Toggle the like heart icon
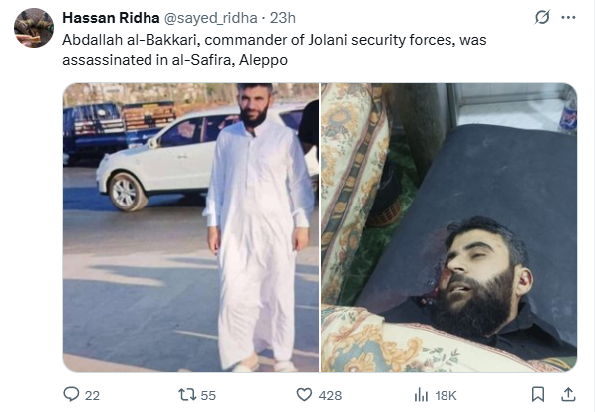Screen dimensions: 596x412 click(304, 395)
